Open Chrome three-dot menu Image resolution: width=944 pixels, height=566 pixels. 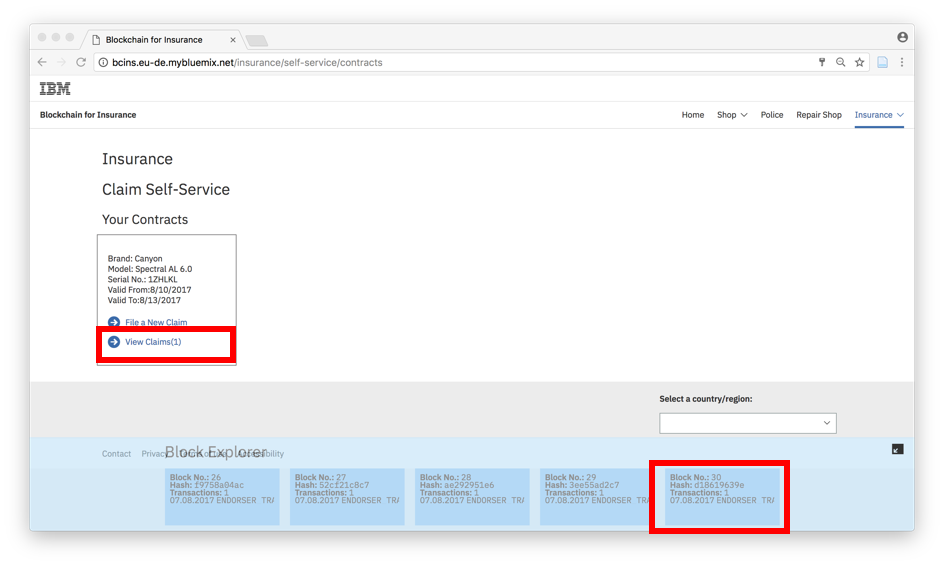click(902, 62)
